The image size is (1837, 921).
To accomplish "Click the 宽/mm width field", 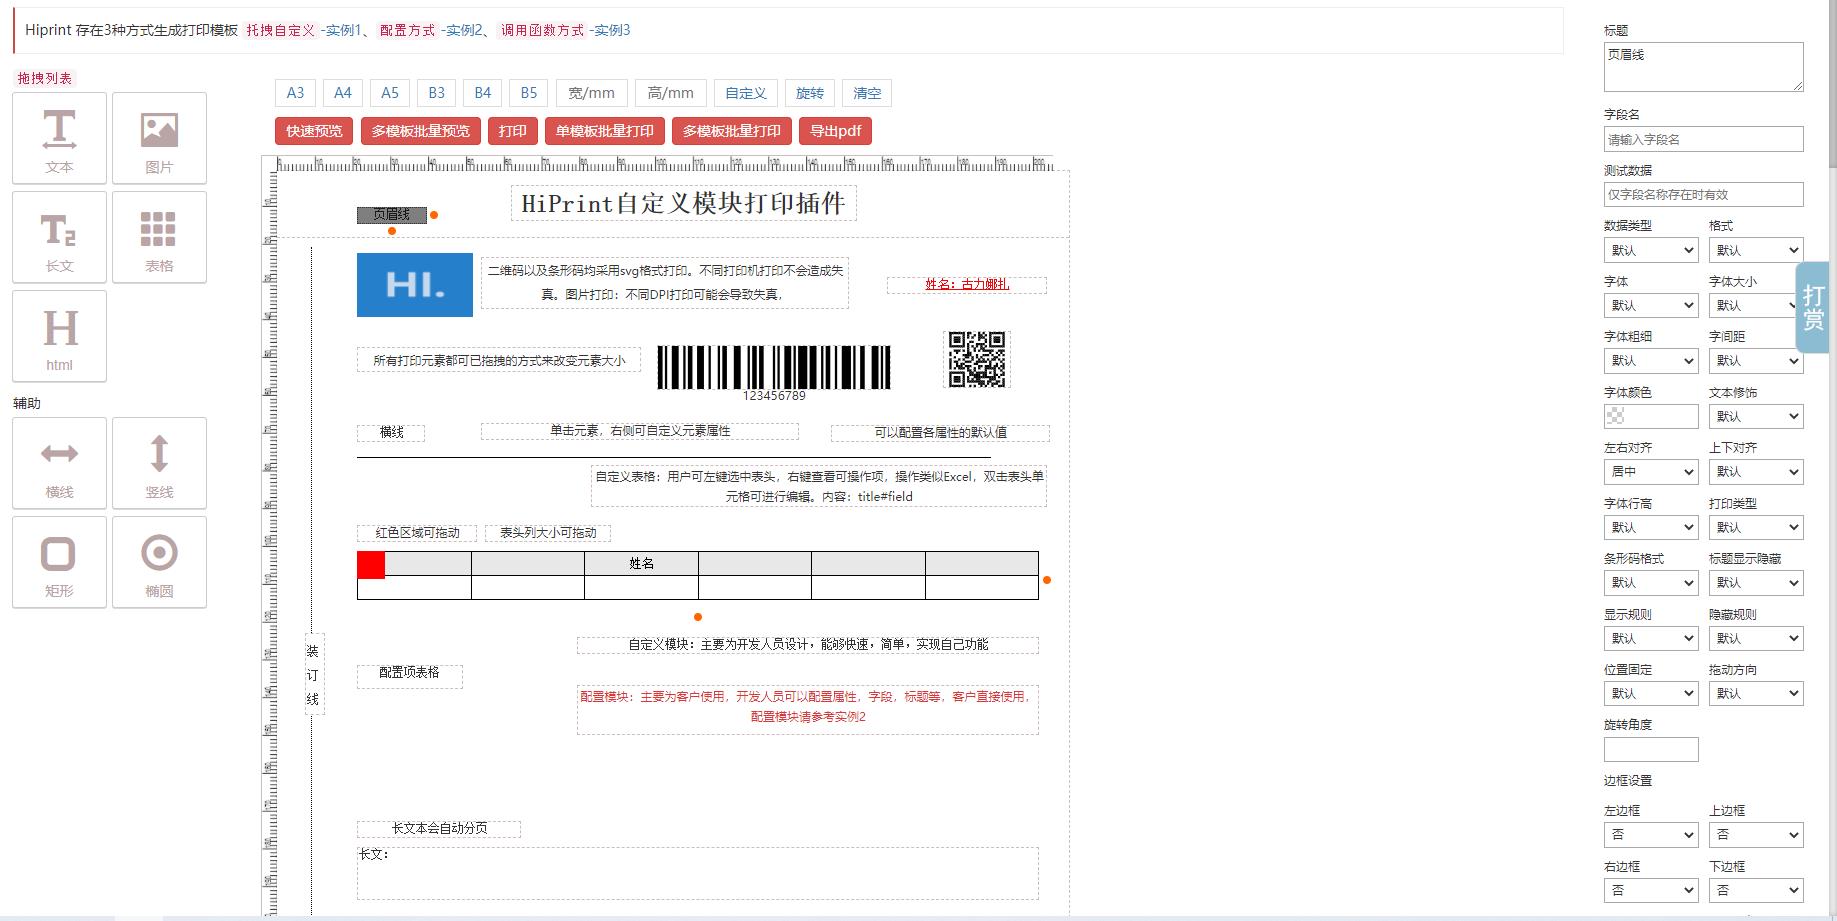I will (592, 93).
